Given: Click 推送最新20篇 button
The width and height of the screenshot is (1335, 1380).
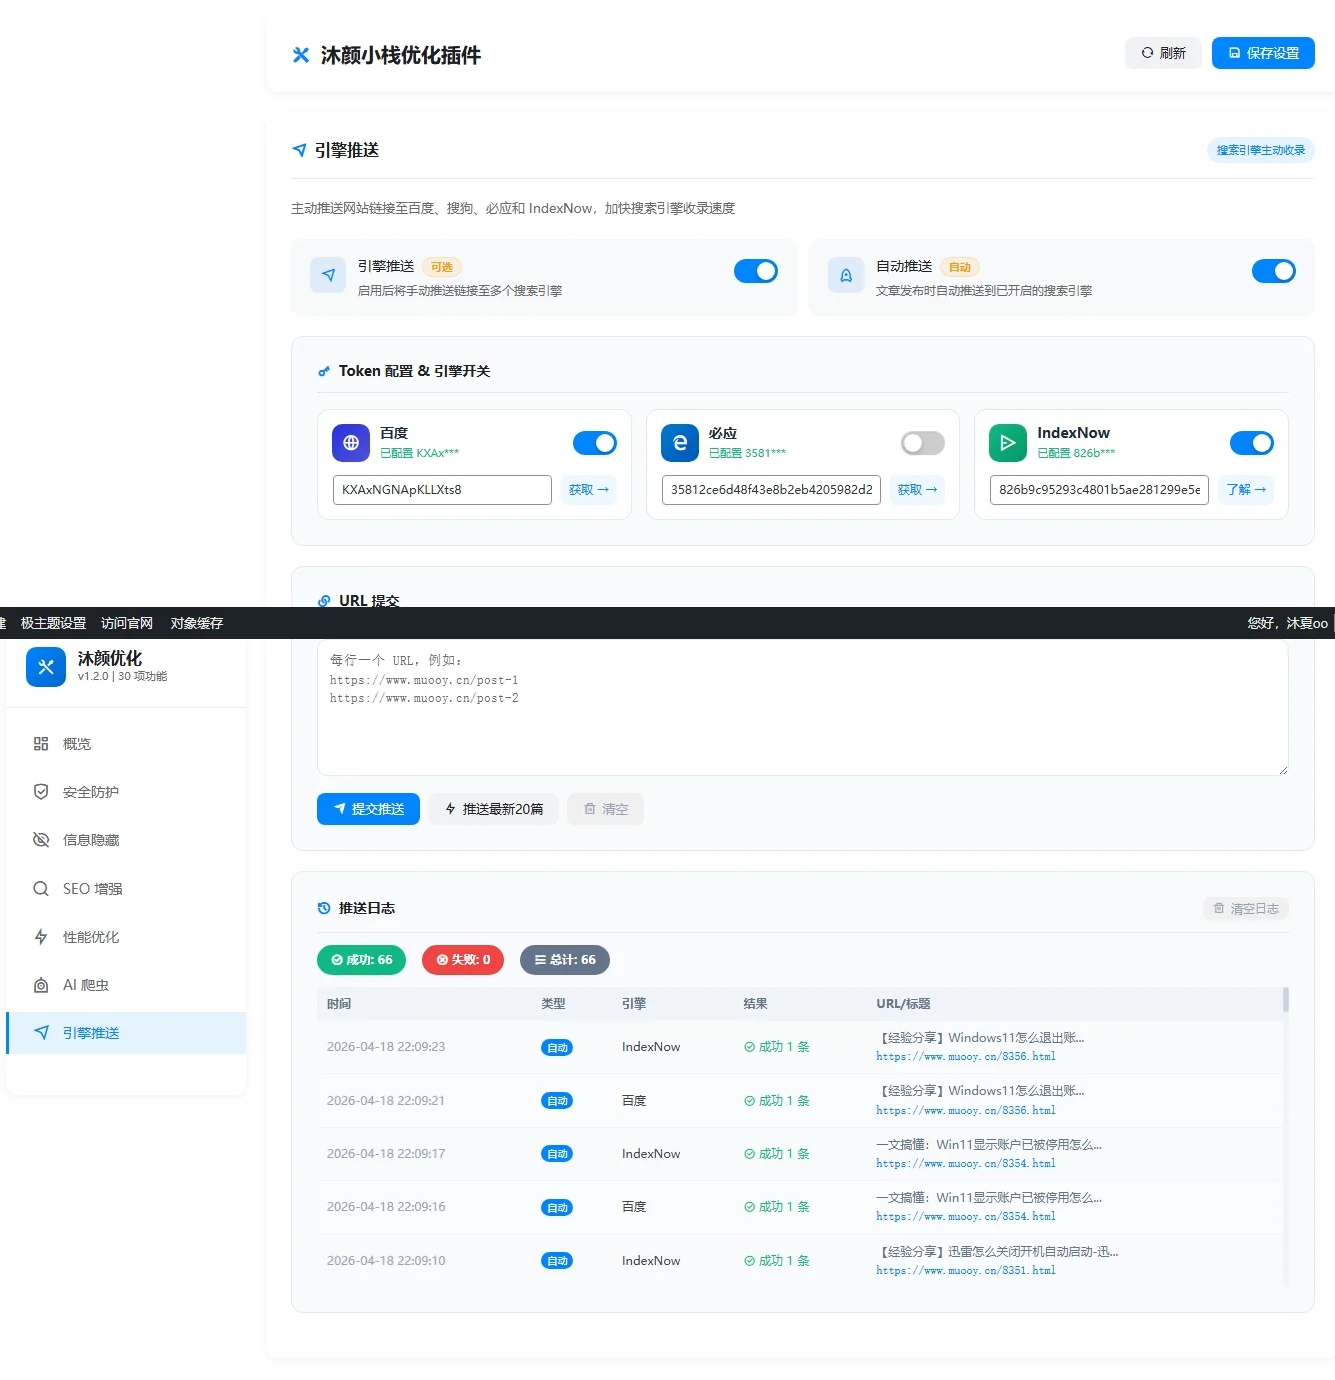Looking at the screenshot, I should coord(494,809).
